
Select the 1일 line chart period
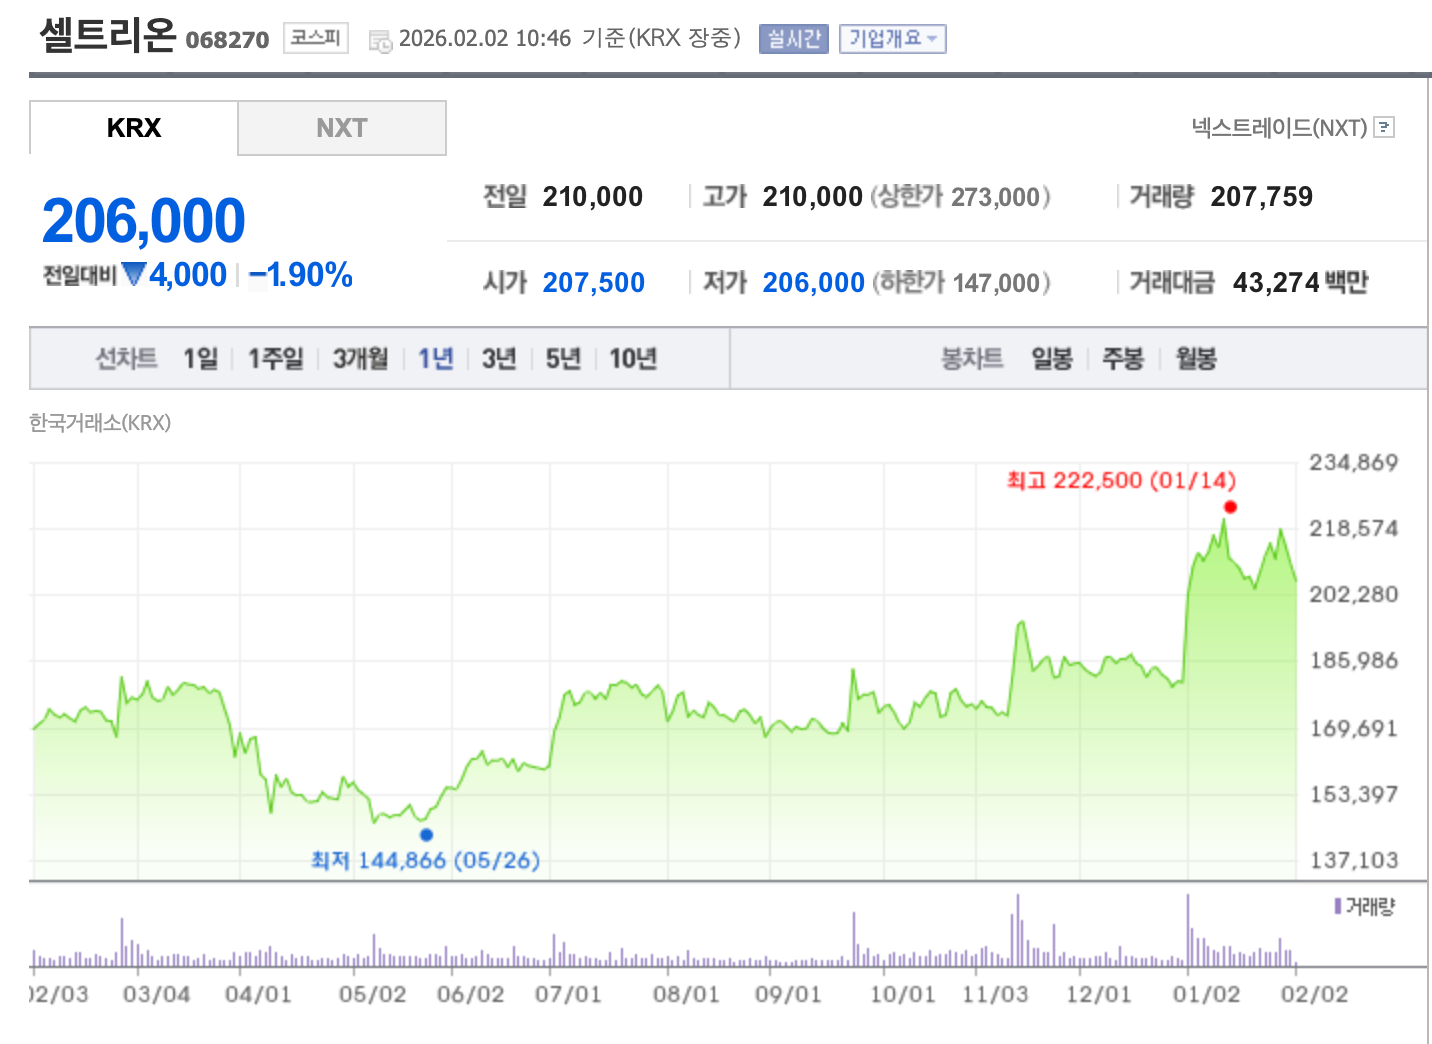click(x=200, y=358)
